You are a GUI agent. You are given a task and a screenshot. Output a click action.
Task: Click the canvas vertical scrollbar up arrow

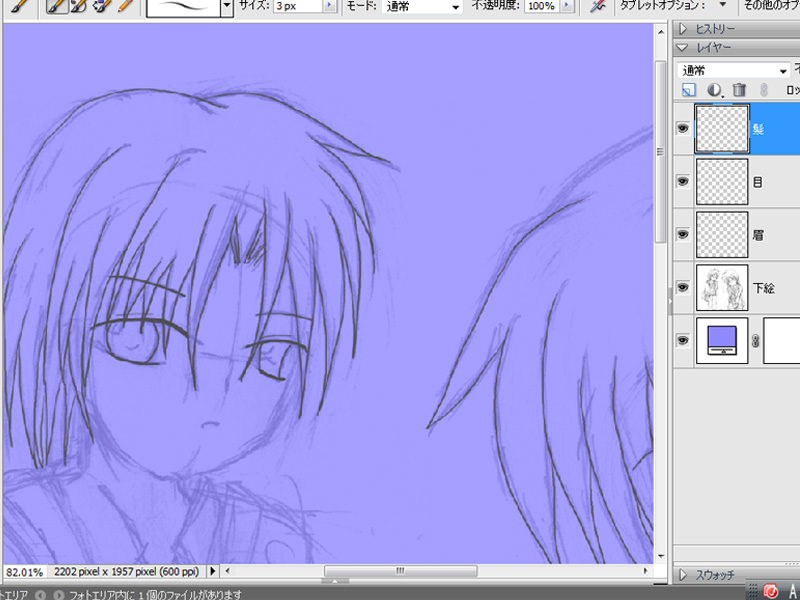click(661, 32)
